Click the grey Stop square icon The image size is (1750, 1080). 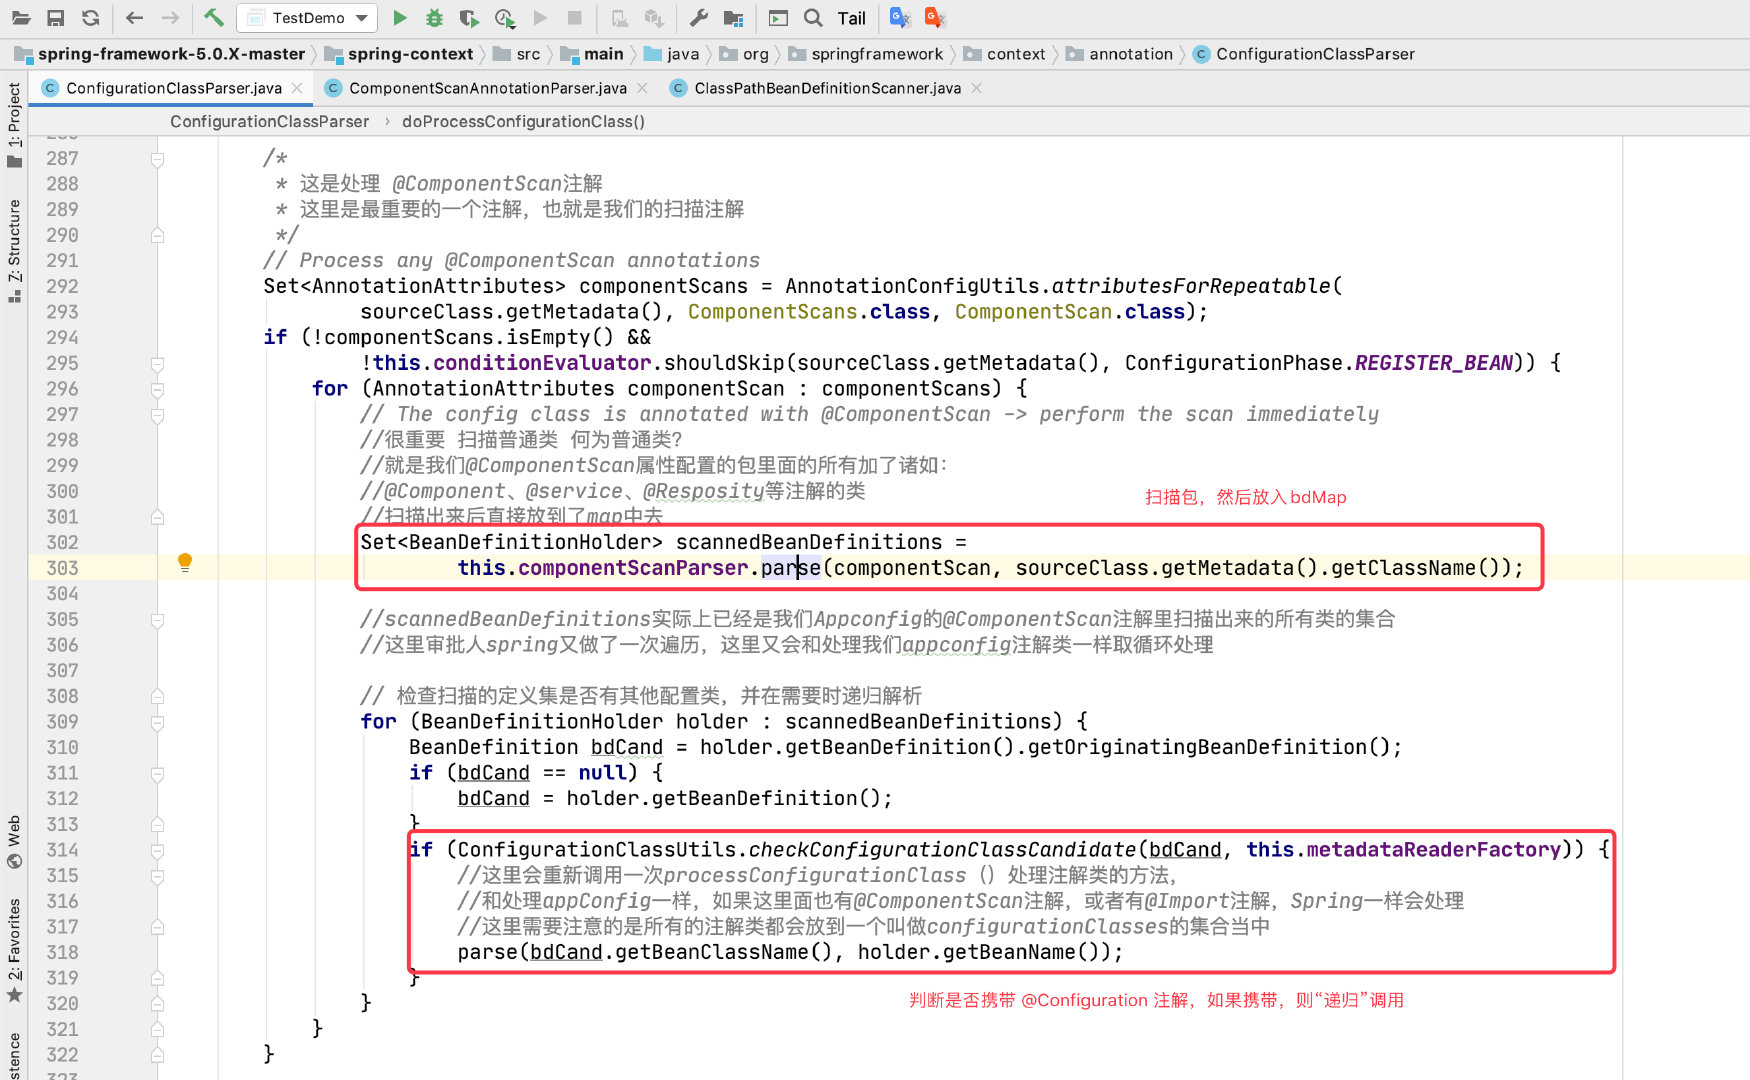coord(575,17)
